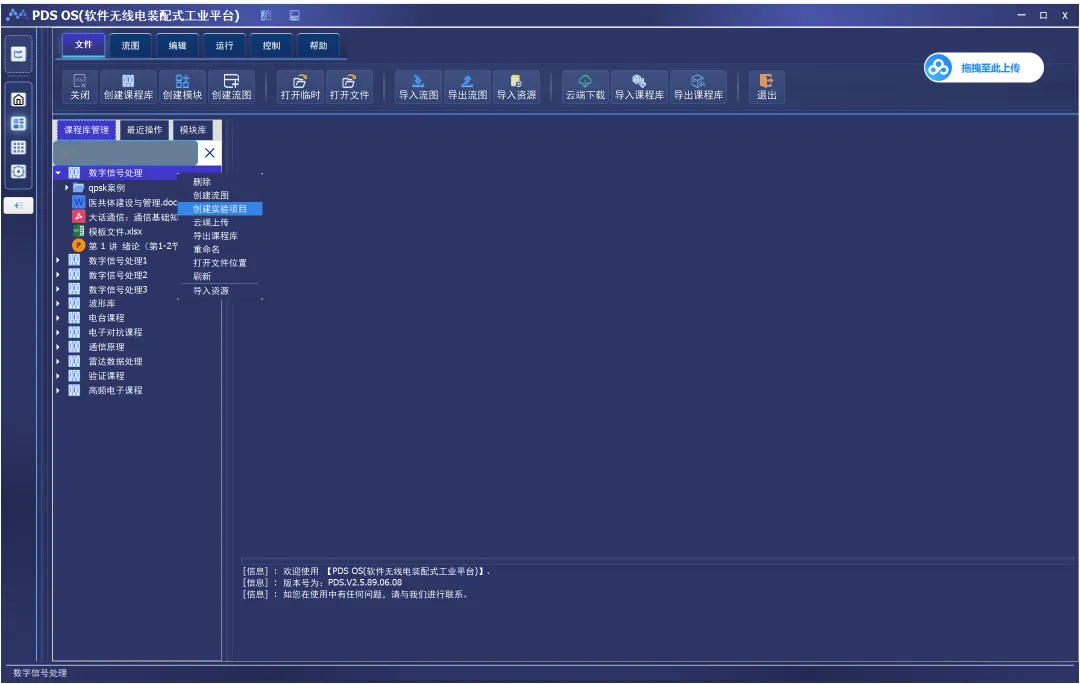Click 打开临时 in the toolbar
The image size is (1080, 684).
click(300, 87)
